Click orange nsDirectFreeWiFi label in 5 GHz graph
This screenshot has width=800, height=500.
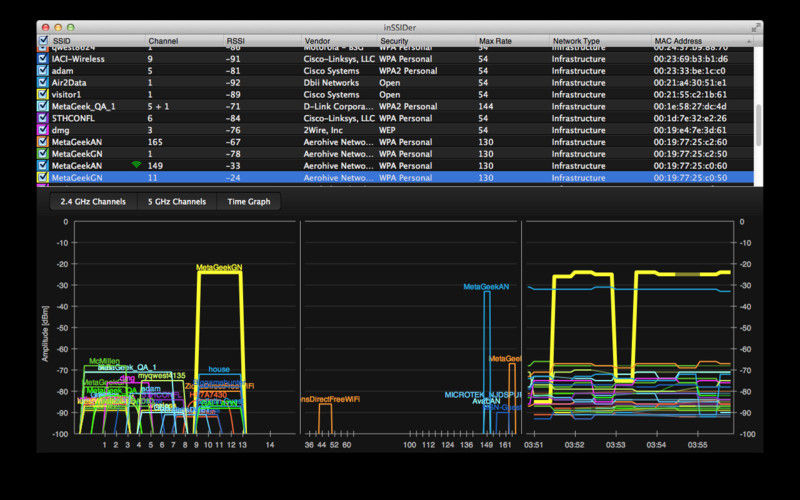(x=330, y=399)
